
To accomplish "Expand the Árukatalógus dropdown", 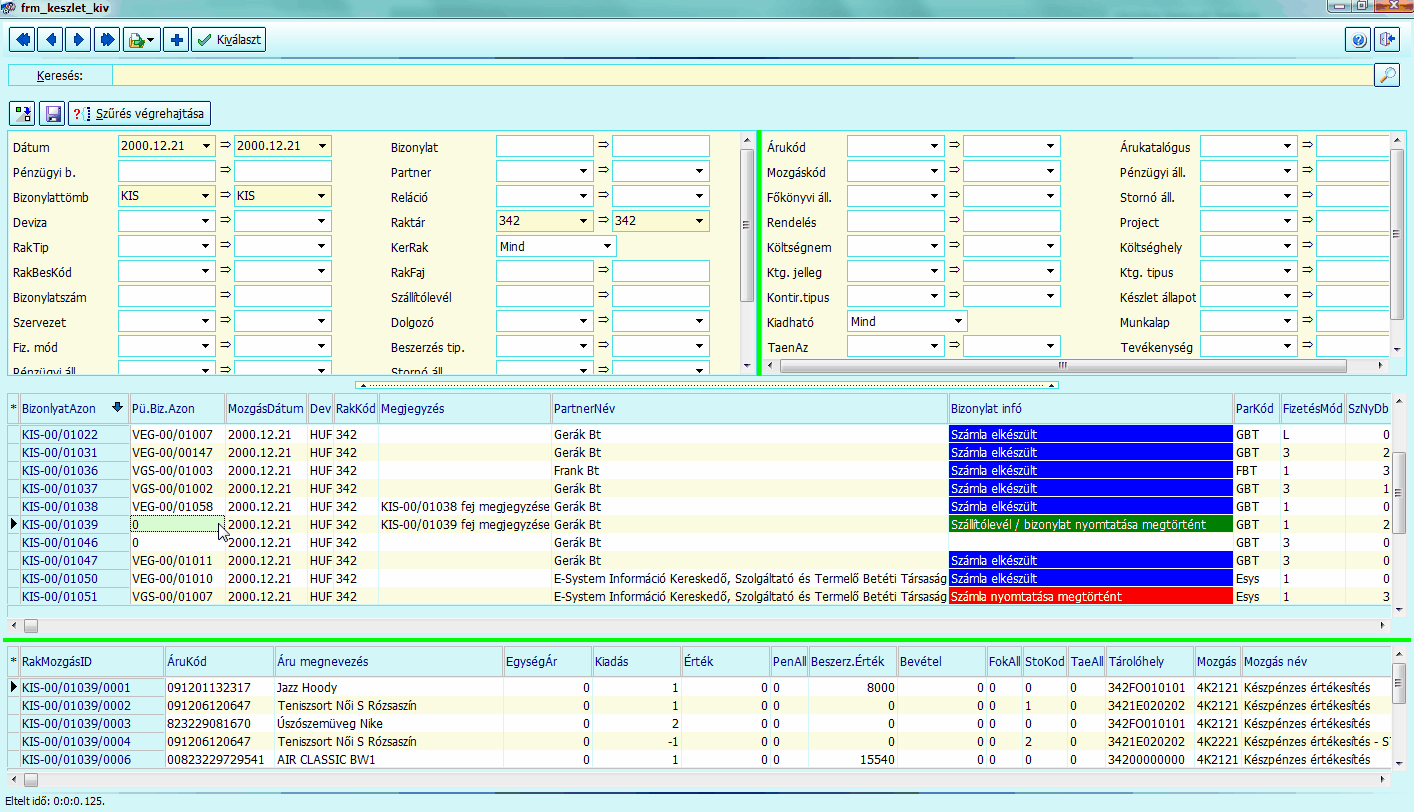I will tap(1288, 146).
